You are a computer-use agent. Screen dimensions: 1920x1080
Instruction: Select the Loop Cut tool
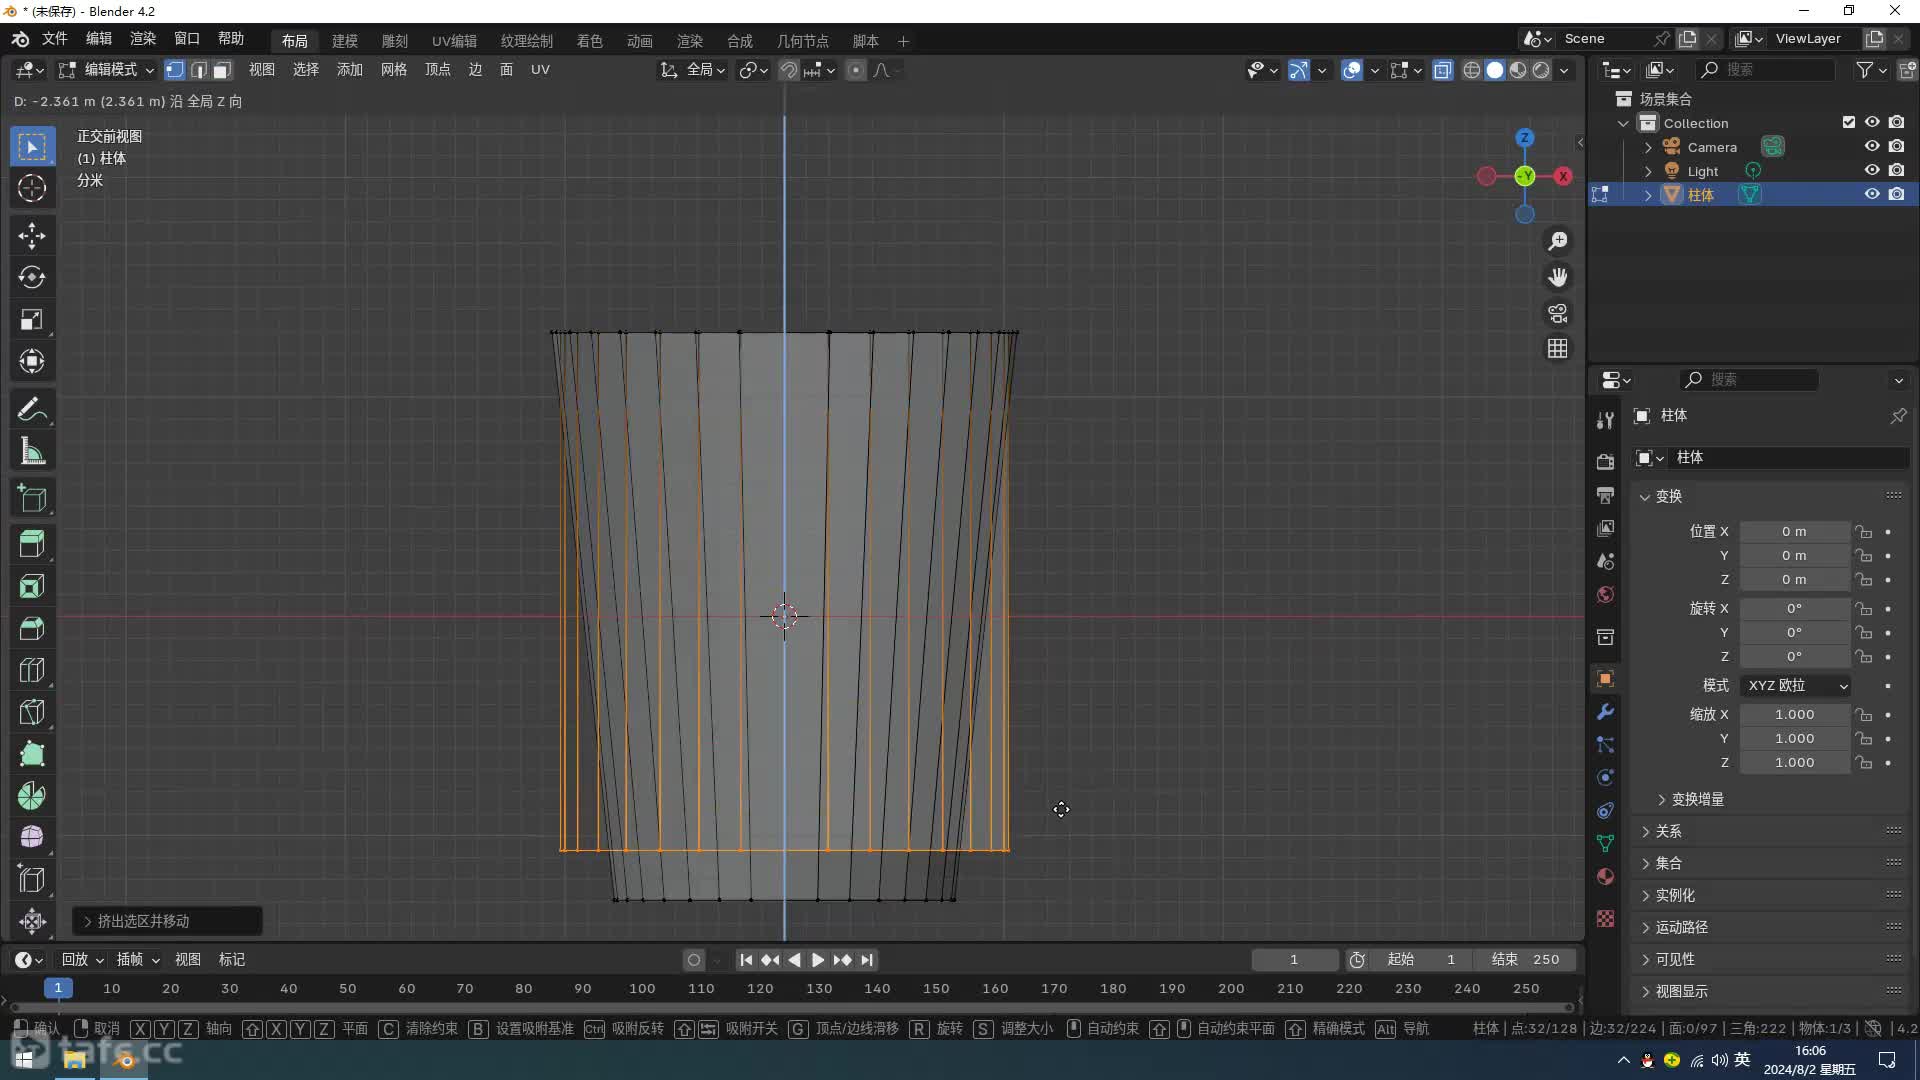(x=32, y=670)
